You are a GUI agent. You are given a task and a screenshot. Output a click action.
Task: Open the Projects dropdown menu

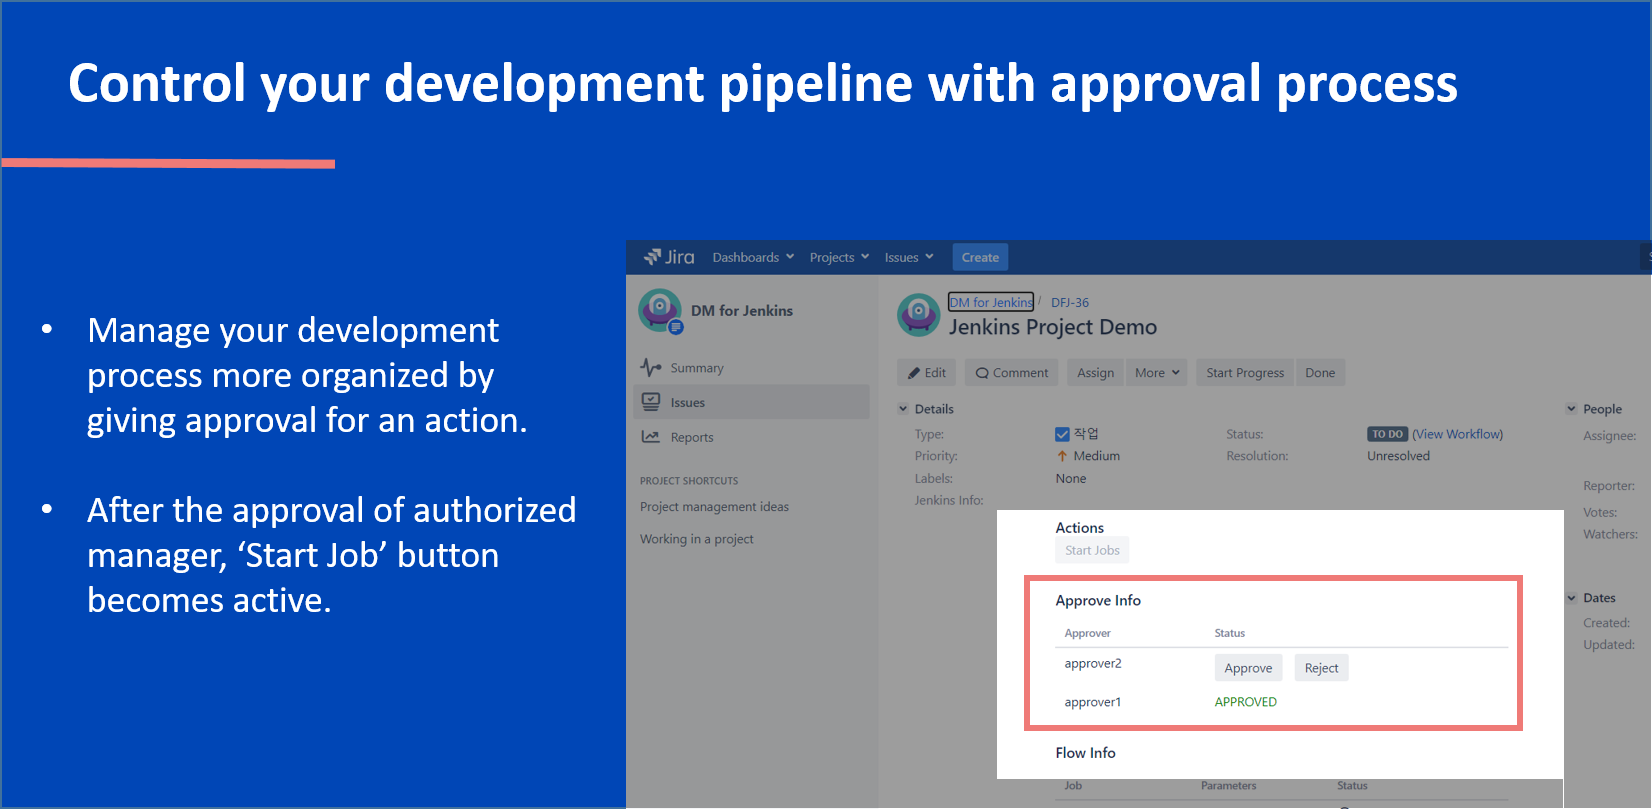click(839, 257)
